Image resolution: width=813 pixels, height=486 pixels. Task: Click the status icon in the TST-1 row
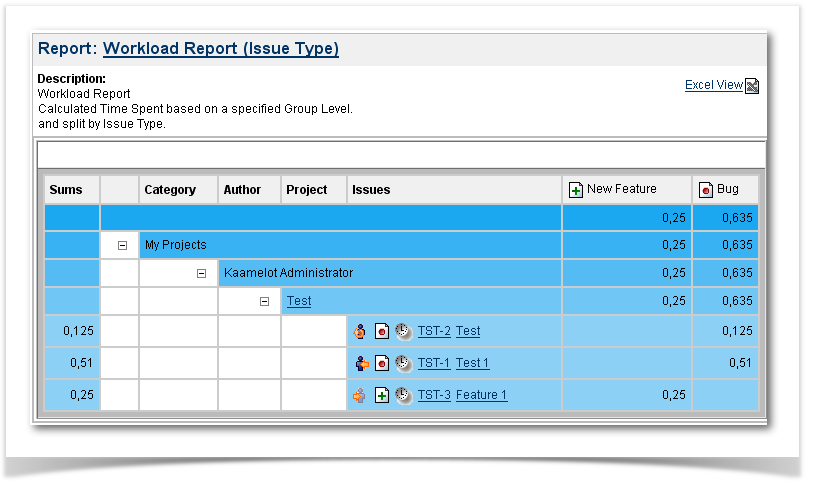pos(360,363)
